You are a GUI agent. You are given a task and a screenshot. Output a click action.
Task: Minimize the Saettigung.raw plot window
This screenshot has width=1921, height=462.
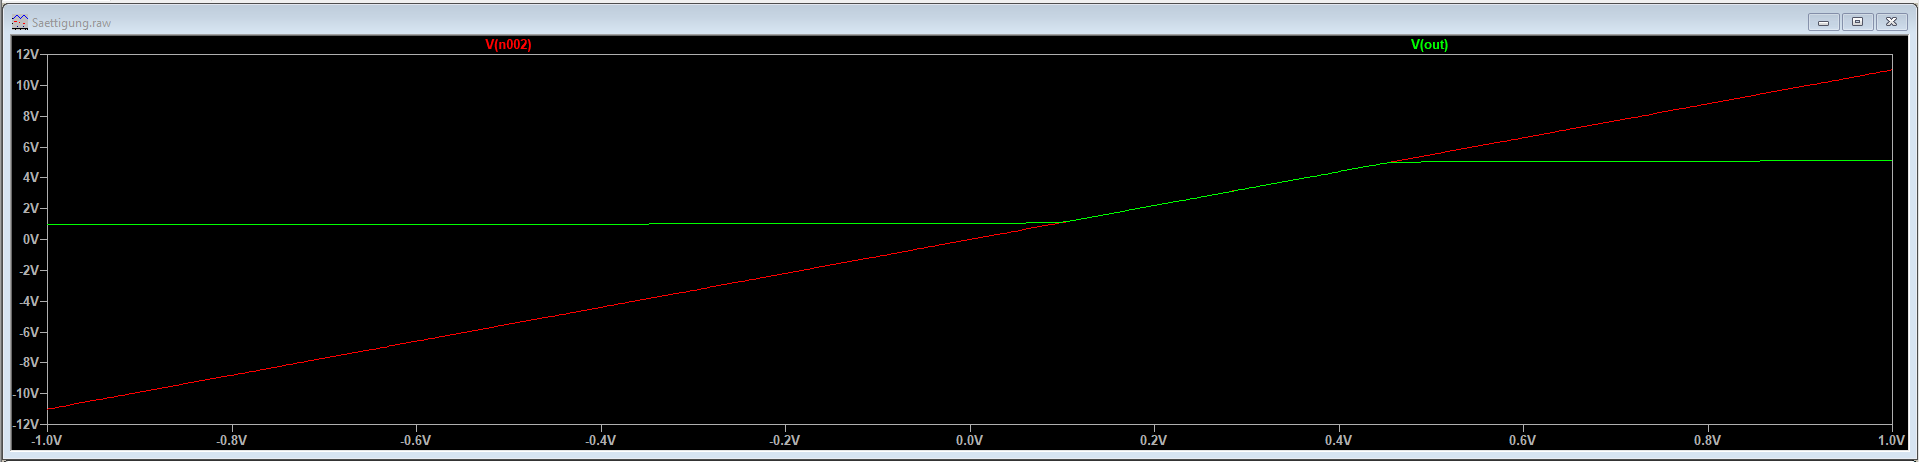click(x=1823, y=22)
